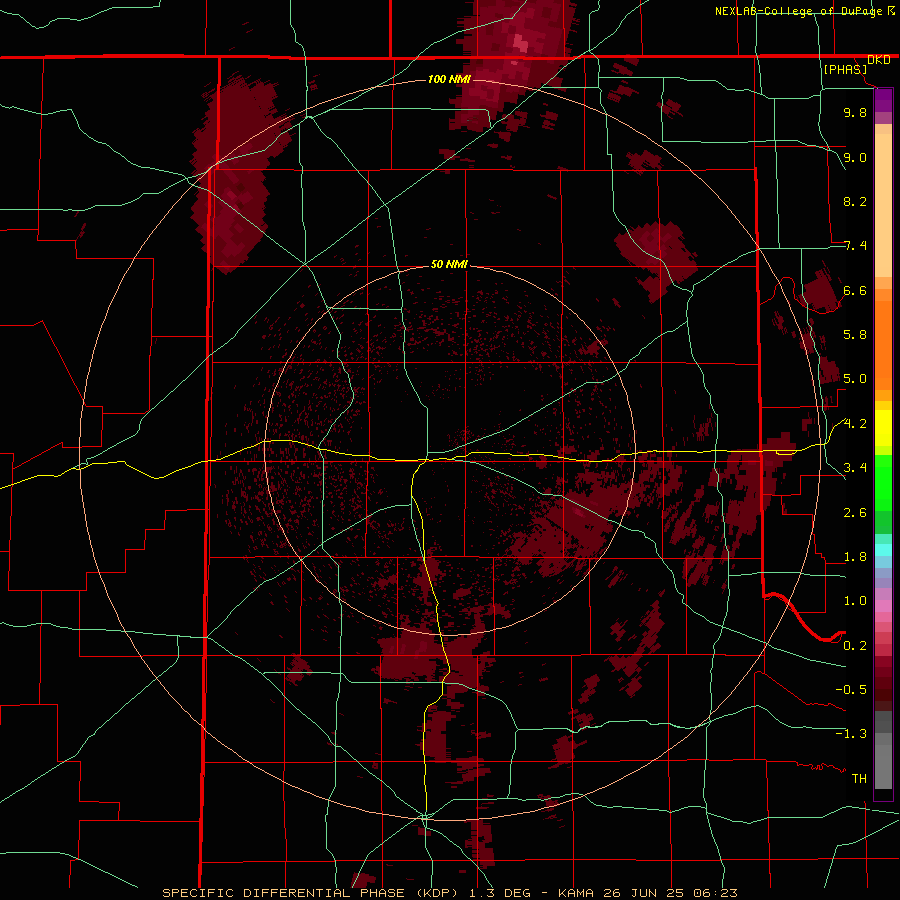Image resolution: width=900 pixels, height=900 pixels.
Task: Click the NEXLAB-College of DuPage credit text
Action: (x=800, y=11)
